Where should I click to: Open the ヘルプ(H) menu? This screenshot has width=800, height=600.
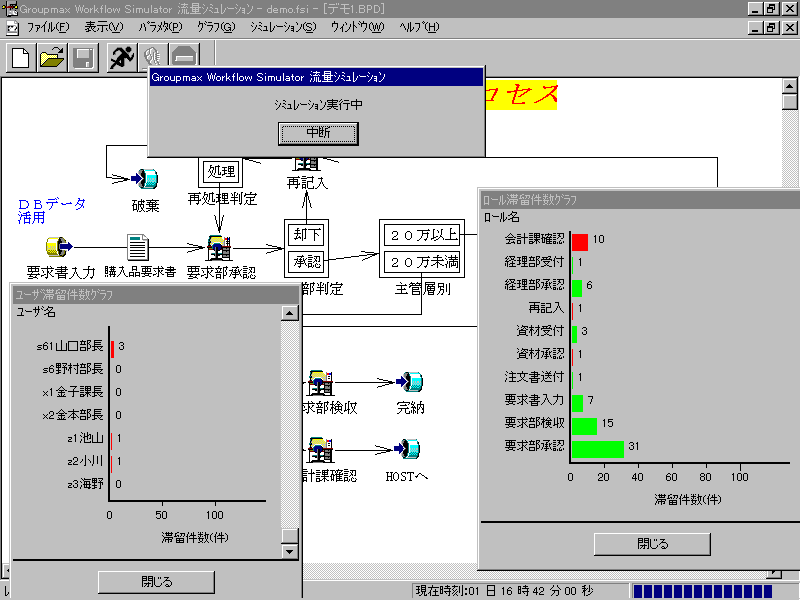click(419, 27)
